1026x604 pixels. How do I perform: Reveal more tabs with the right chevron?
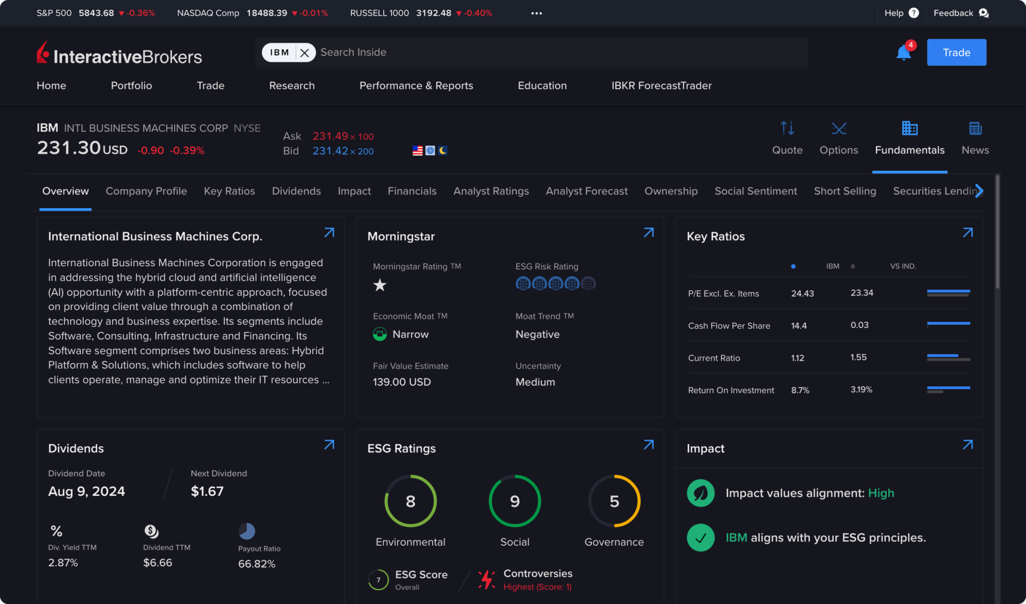[x=979, y=190]
